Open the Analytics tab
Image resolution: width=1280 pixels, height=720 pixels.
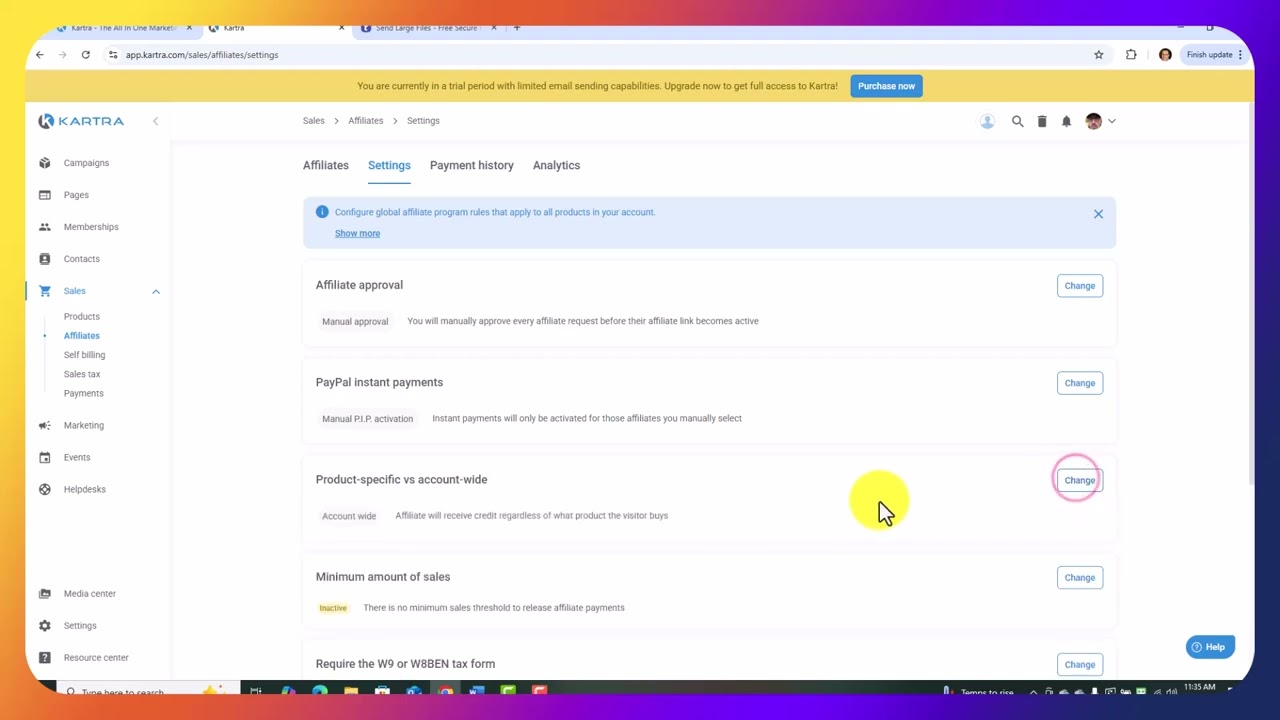tap(556, 165)
